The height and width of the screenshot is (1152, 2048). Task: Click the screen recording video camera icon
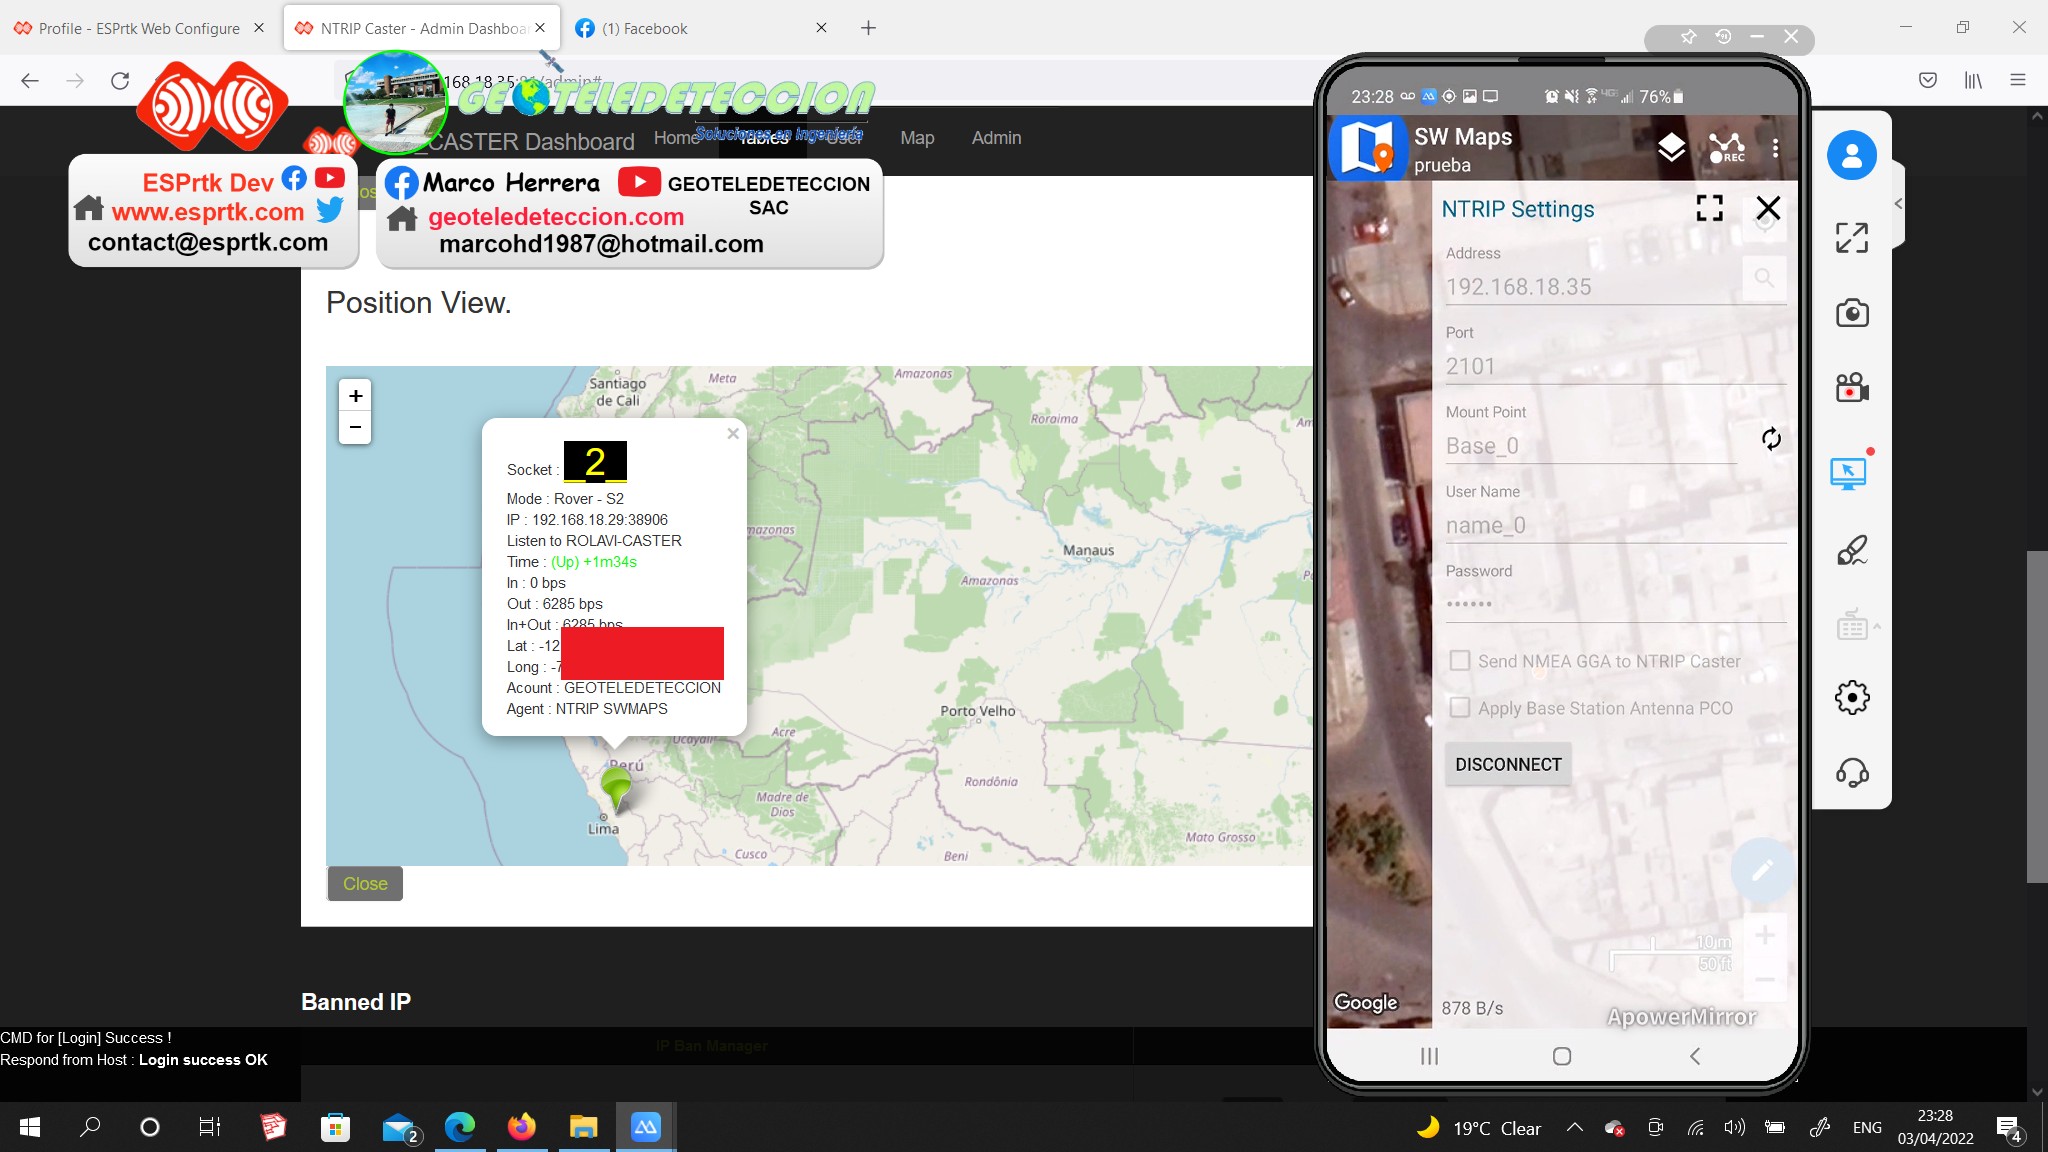1852,387
